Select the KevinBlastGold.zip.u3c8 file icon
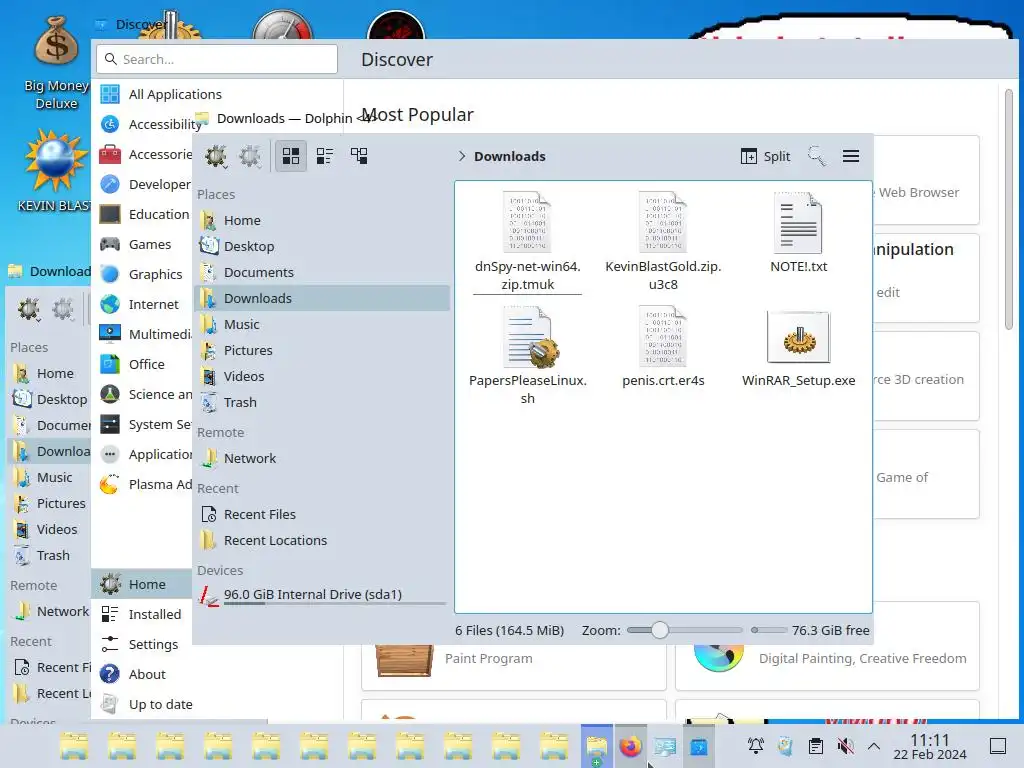Viewport: 1024px width, 768px height. [663, 222]
